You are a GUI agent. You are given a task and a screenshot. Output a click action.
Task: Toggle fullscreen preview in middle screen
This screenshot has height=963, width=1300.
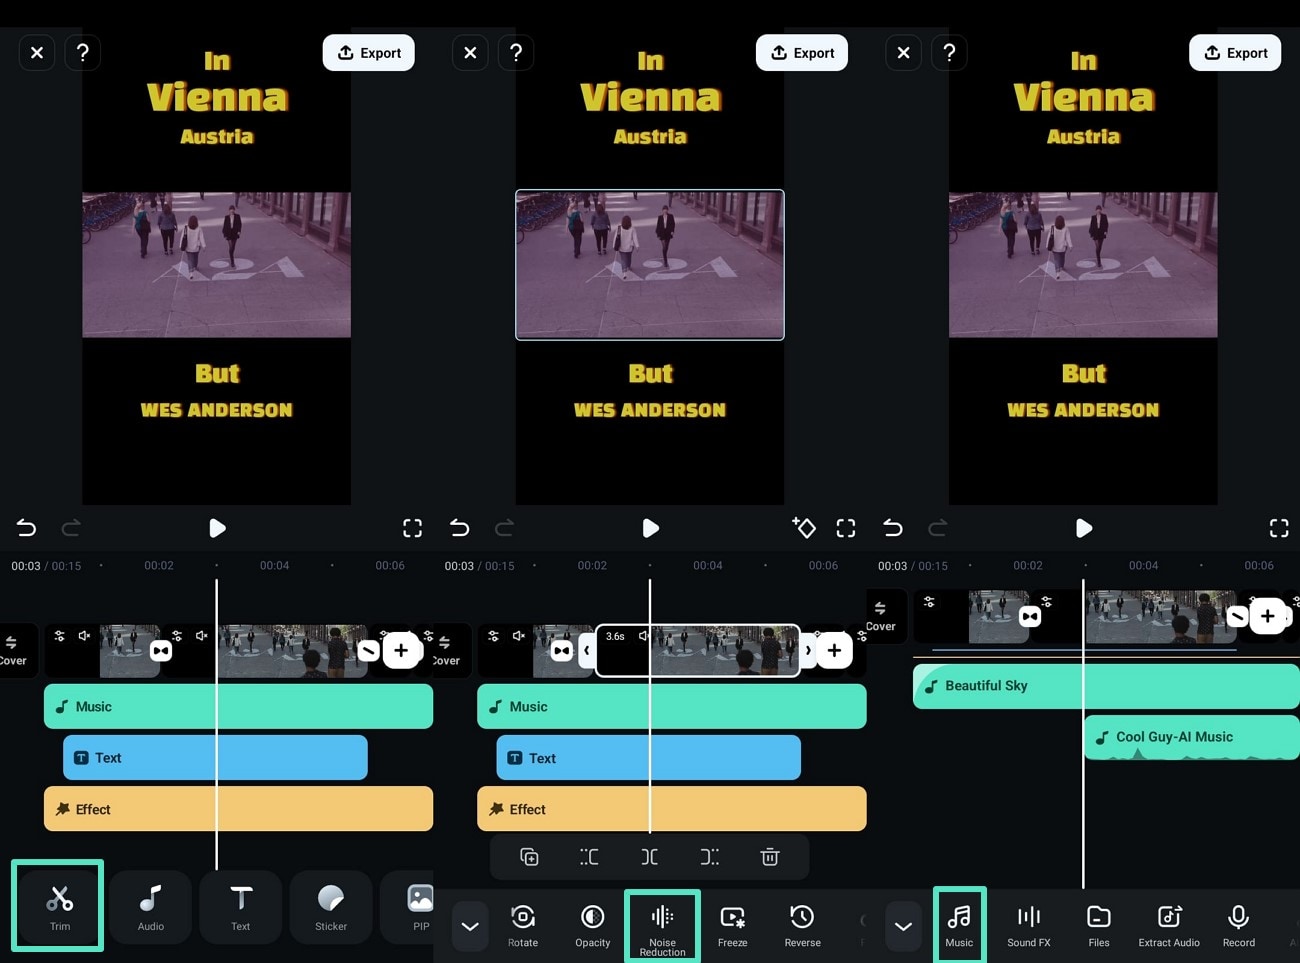click(846, 528)
